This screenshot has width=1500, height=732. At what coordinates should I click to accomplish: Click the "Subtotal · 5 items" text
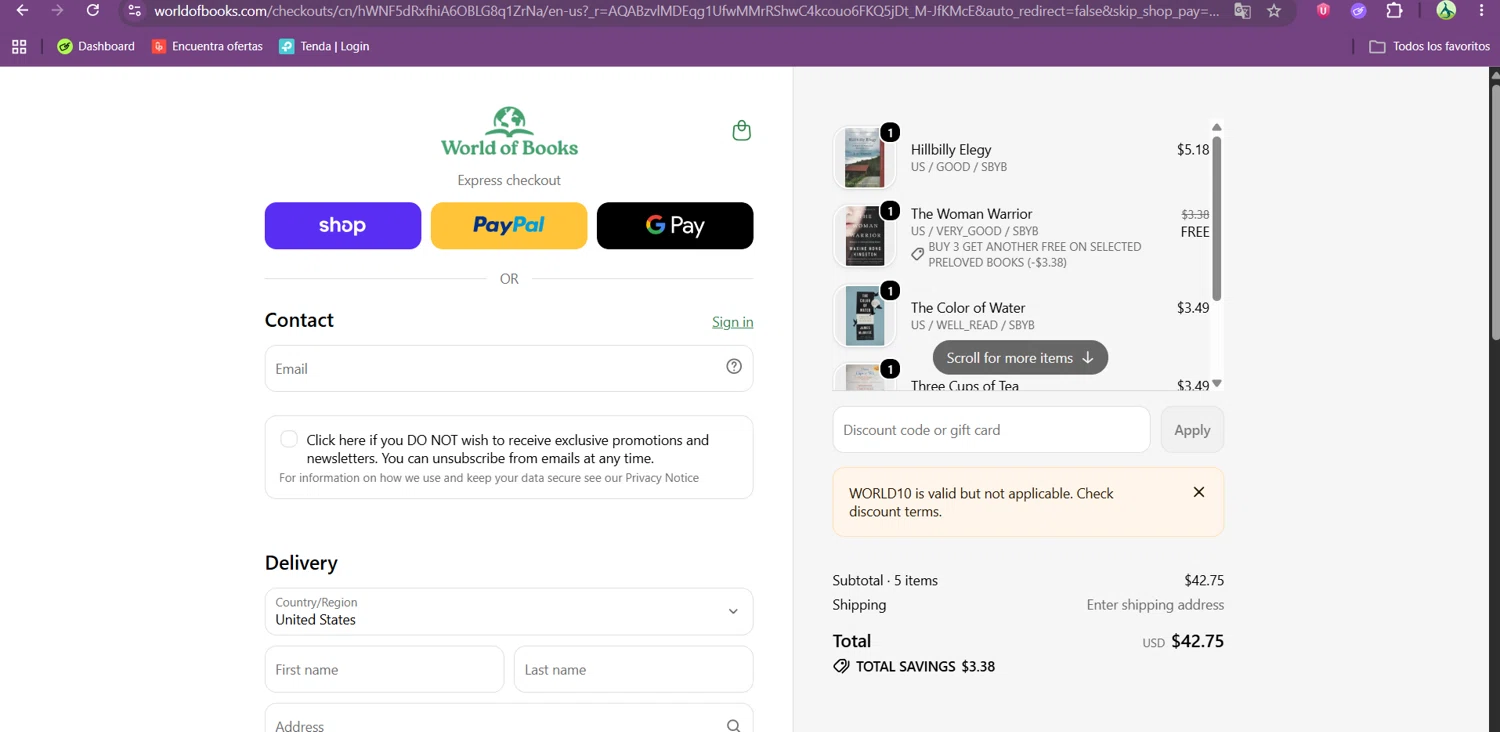coord(885,581)
